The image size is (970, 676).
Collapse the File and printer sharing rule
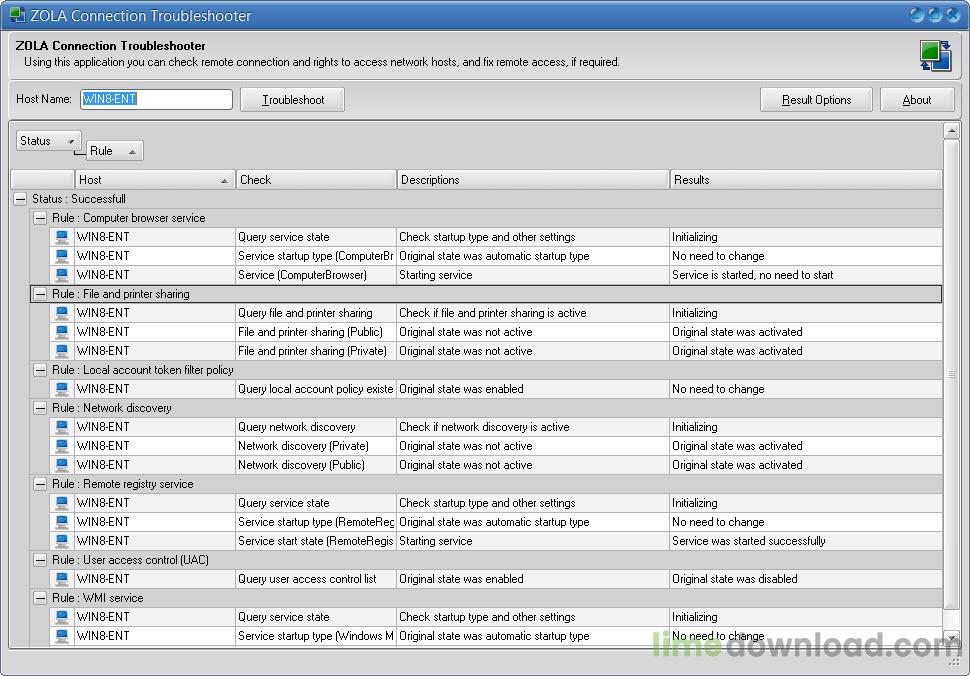(x=40, y=294)
